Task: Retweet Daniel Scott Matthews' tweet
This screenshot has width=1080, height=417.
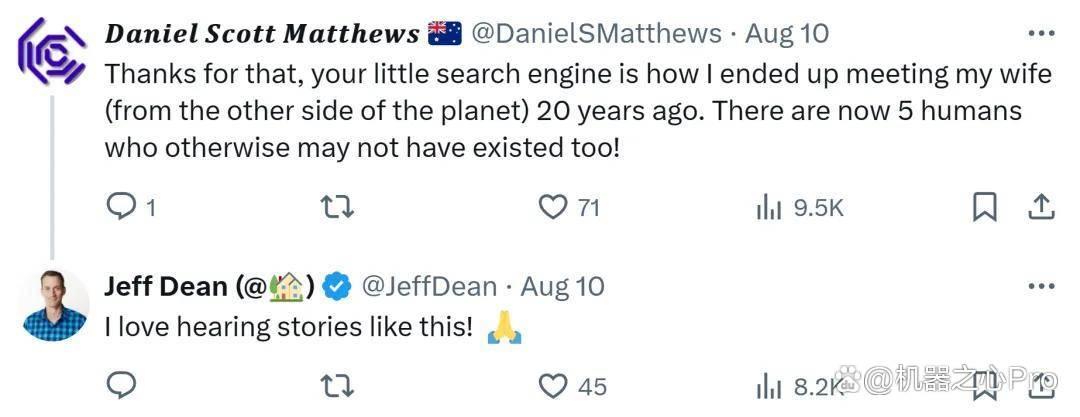Action: pyautogui.click(x=338, y=207)
